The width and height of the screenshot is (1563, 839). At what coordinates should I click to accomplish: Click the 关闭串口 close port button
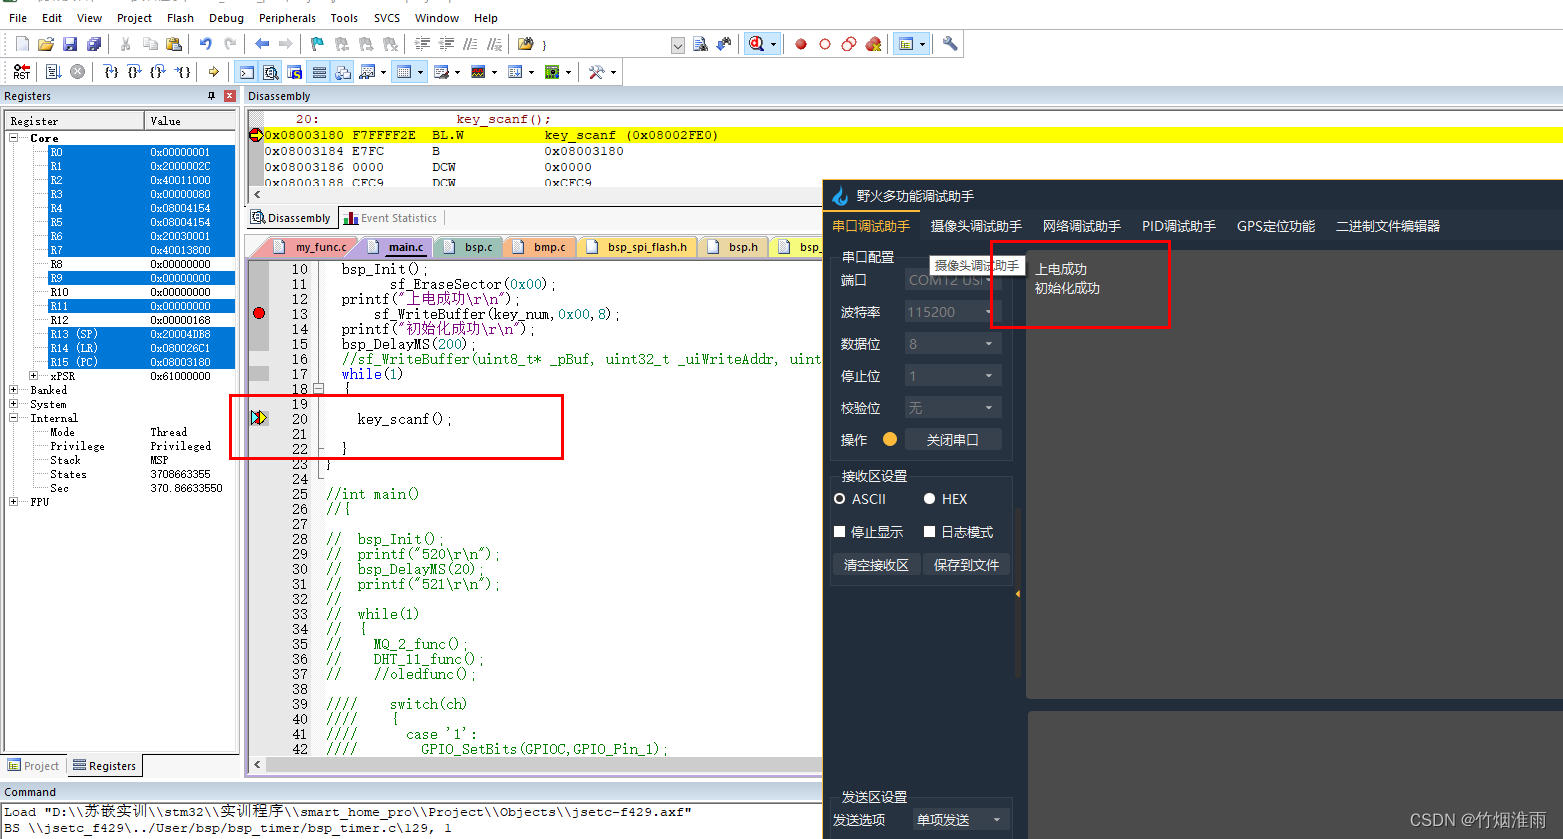coord(952,438)
